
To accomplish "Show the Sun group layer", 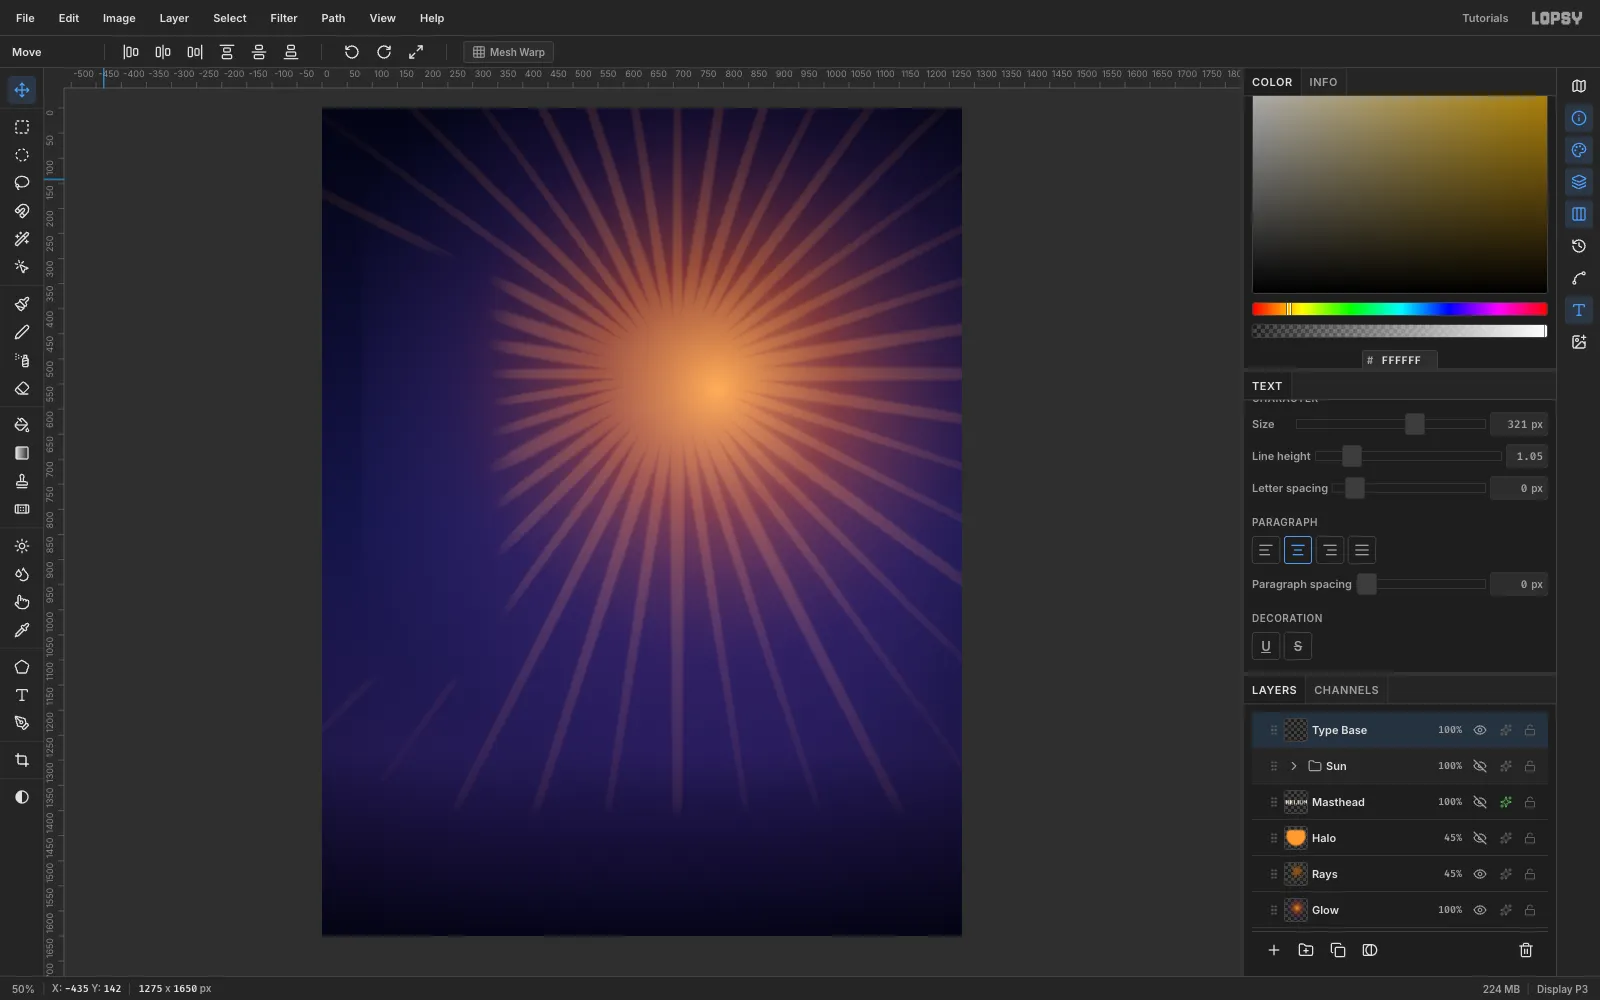I will (1480, 766).
